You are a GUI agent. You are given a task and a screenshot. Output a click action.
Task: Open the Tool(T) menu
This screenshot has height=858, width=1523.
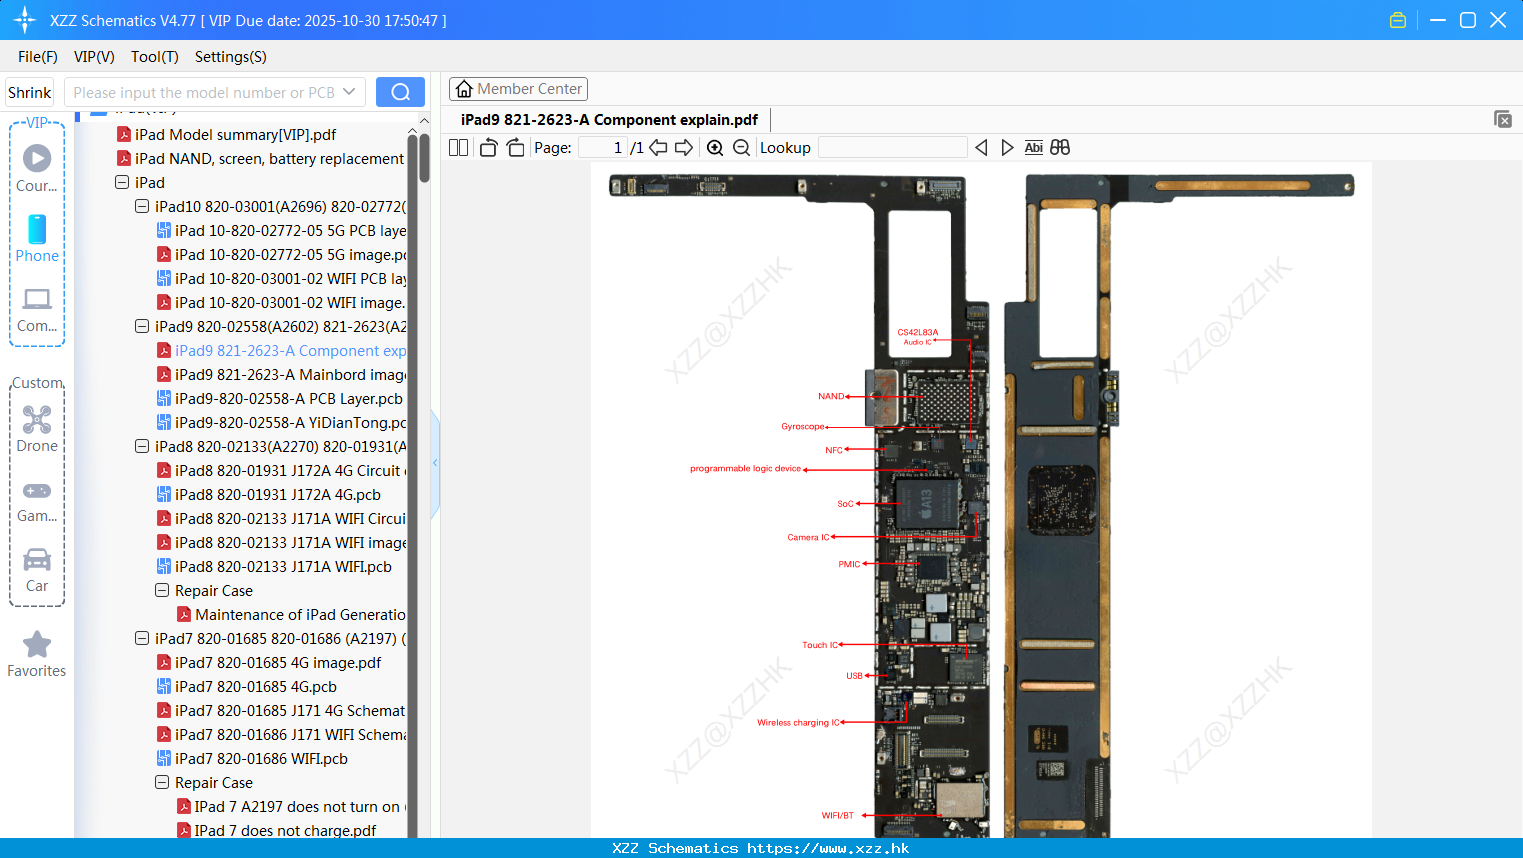click(155, 57)
